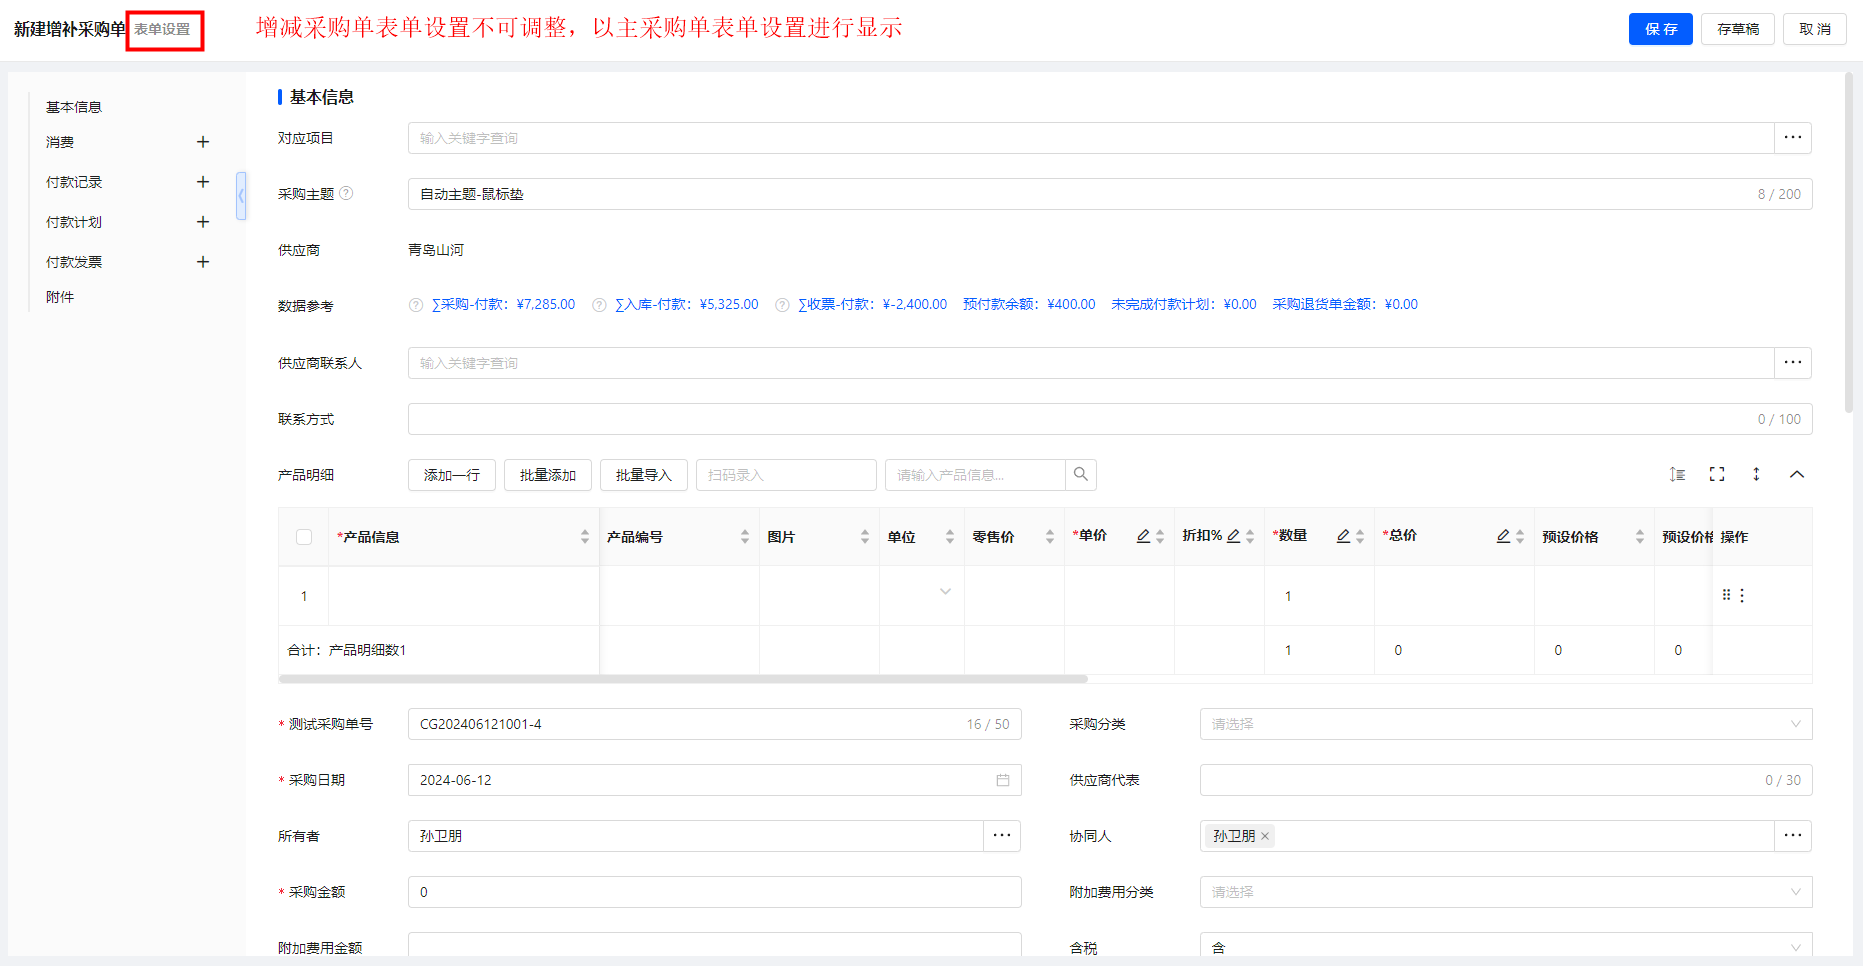1863x966 pixels.
Task: Click the 采购金额 input field
Action: pyautogui.click(x=715, y=892)
